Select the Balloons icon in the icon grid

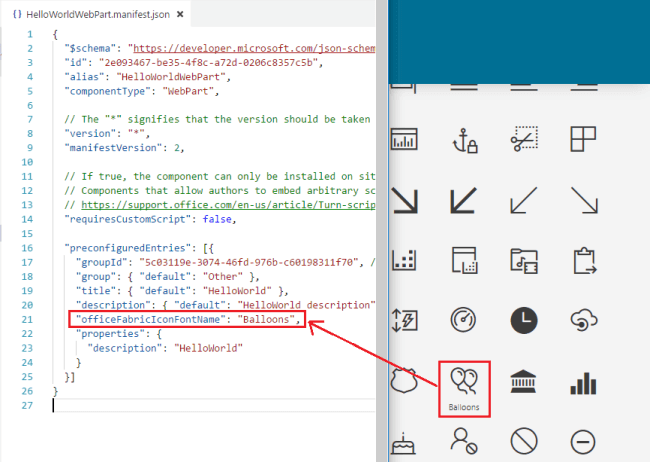[464, 381]
